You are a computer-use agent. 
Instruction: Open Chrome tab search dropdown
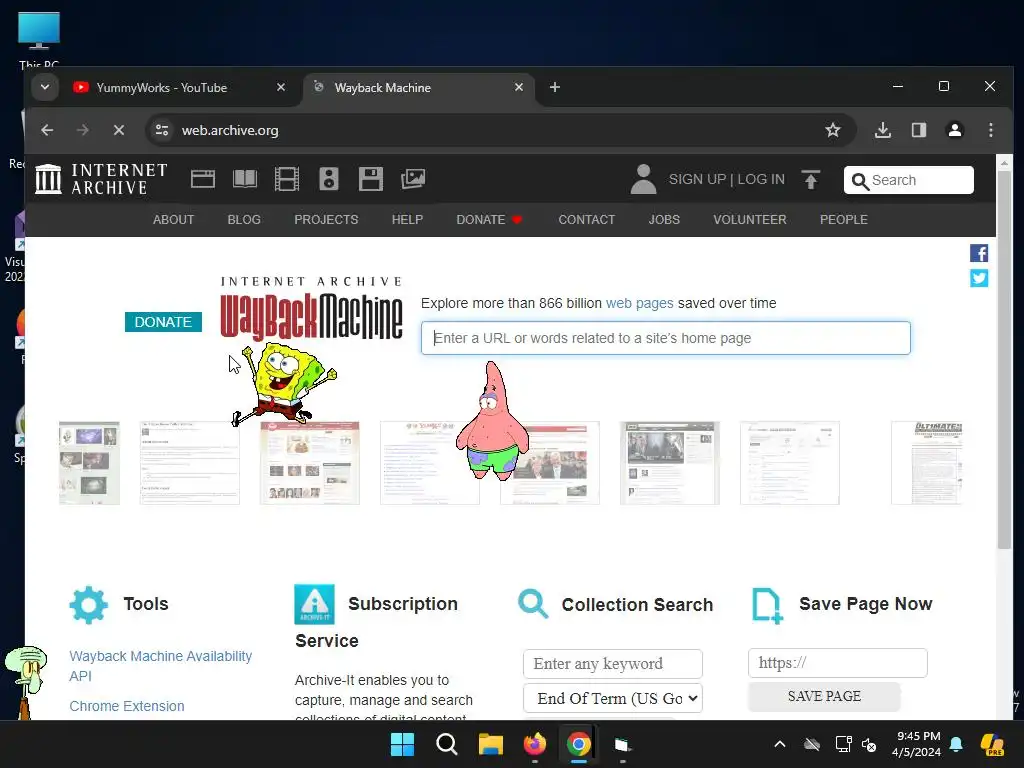tap(44, 88)
